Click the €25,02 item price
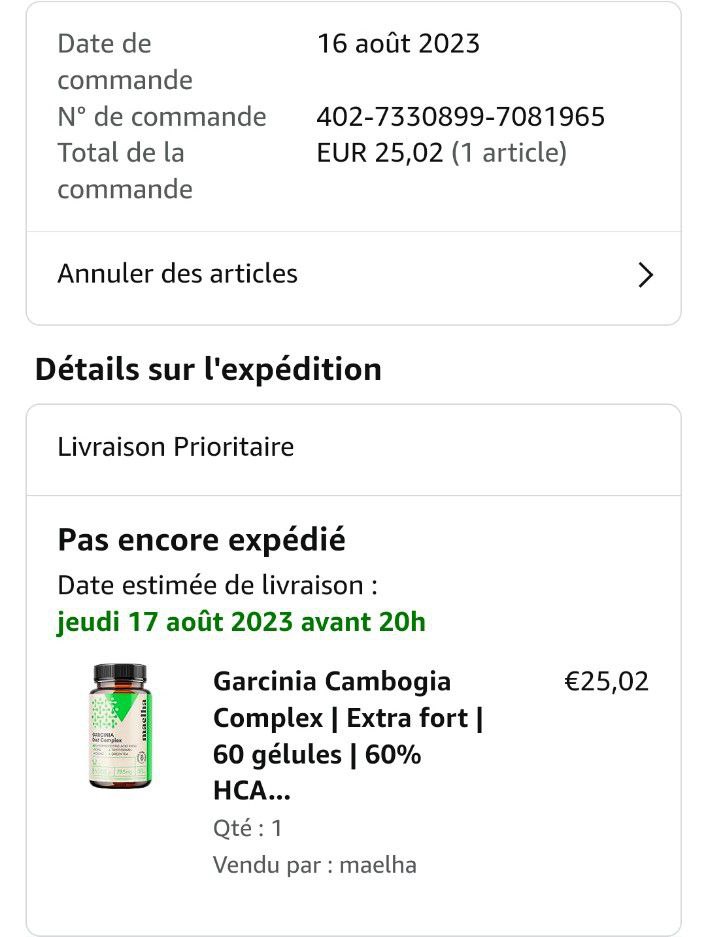 (606, 682)
